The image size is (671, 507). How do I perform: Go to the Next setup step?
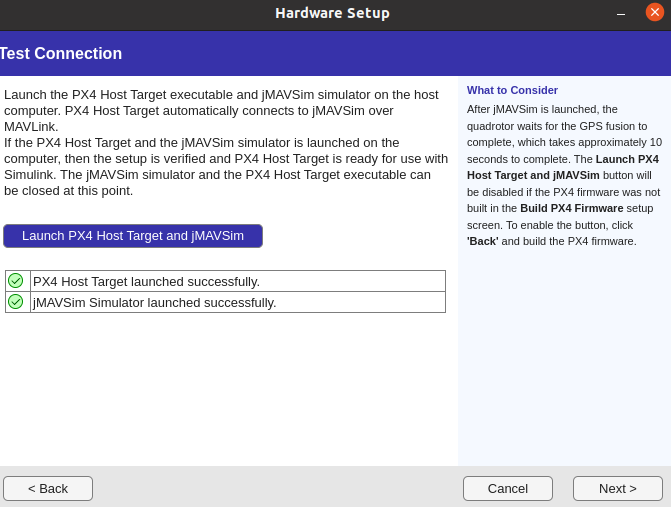[618, 488]
